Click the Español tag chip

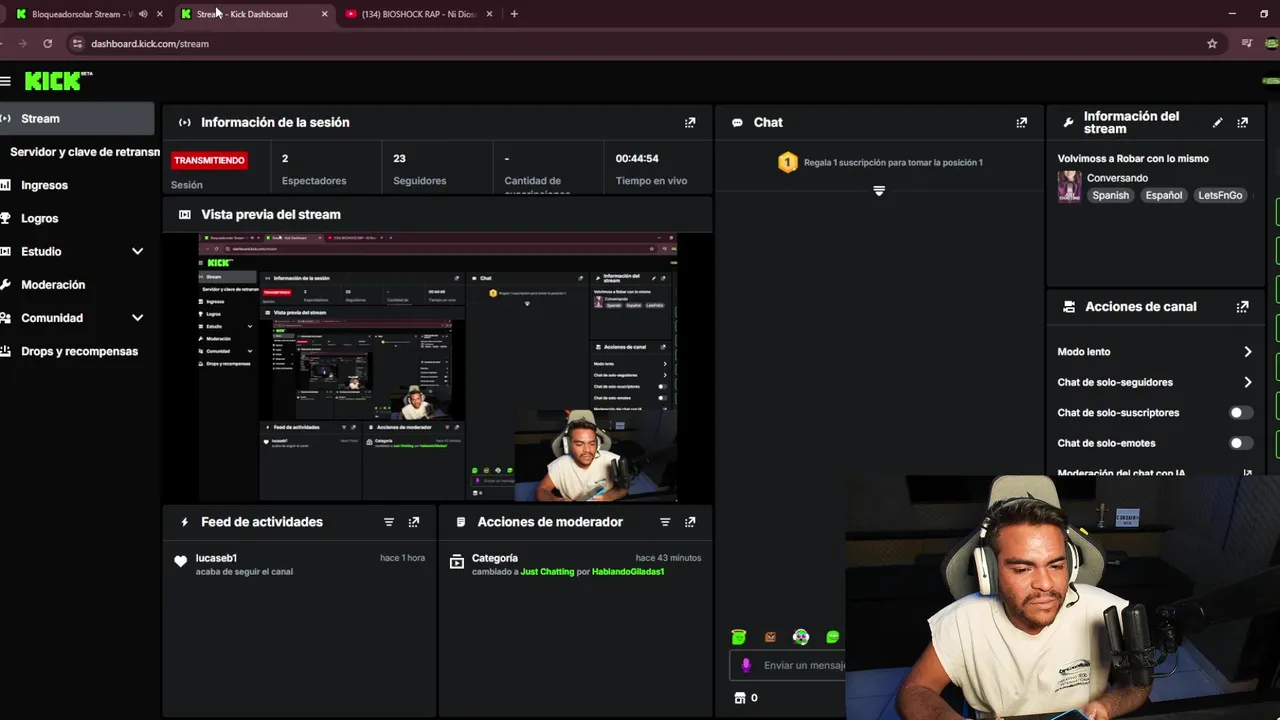pos(1163,195)
